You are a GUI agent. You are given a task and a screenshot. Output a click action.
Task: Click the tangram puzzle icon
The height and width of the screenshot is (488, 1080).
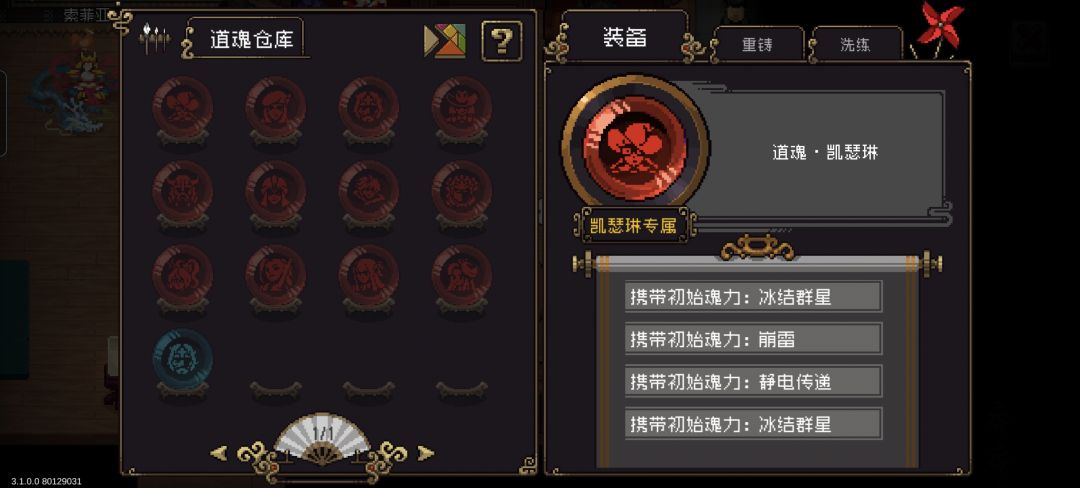click(x=445, y=41)
